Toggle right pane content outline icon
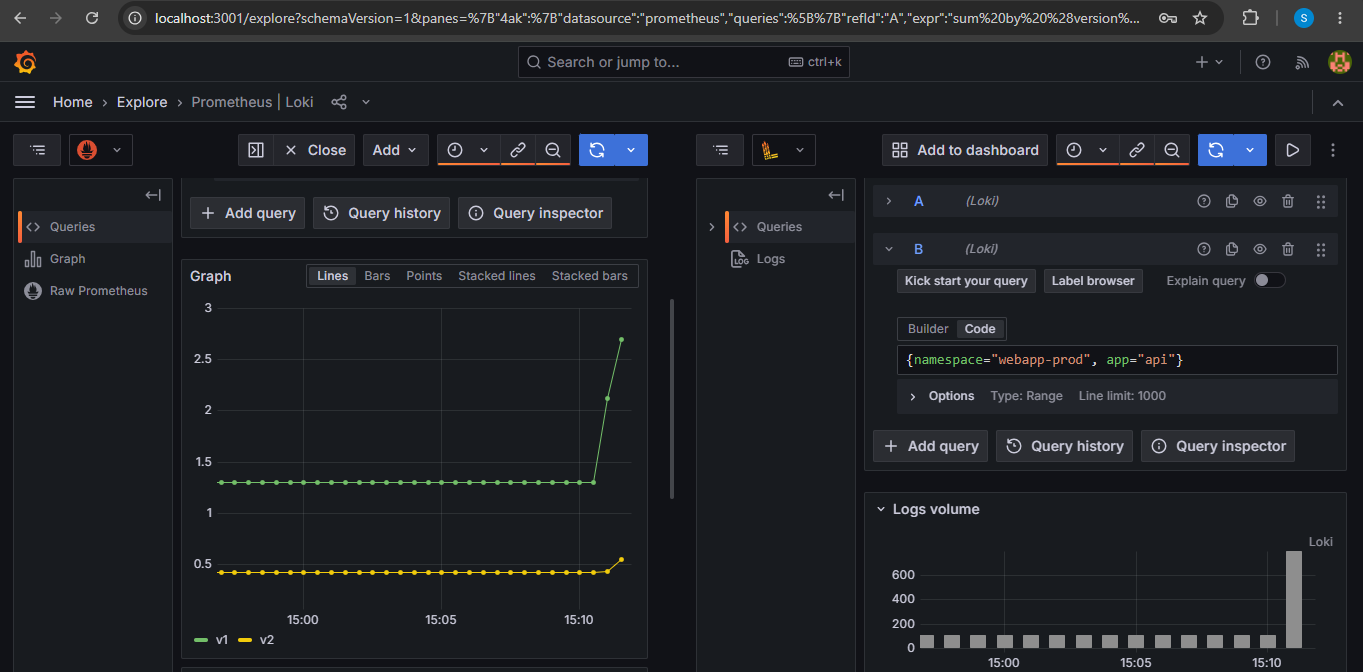This screenshot has height=672, width=1363. coord(720,150)
